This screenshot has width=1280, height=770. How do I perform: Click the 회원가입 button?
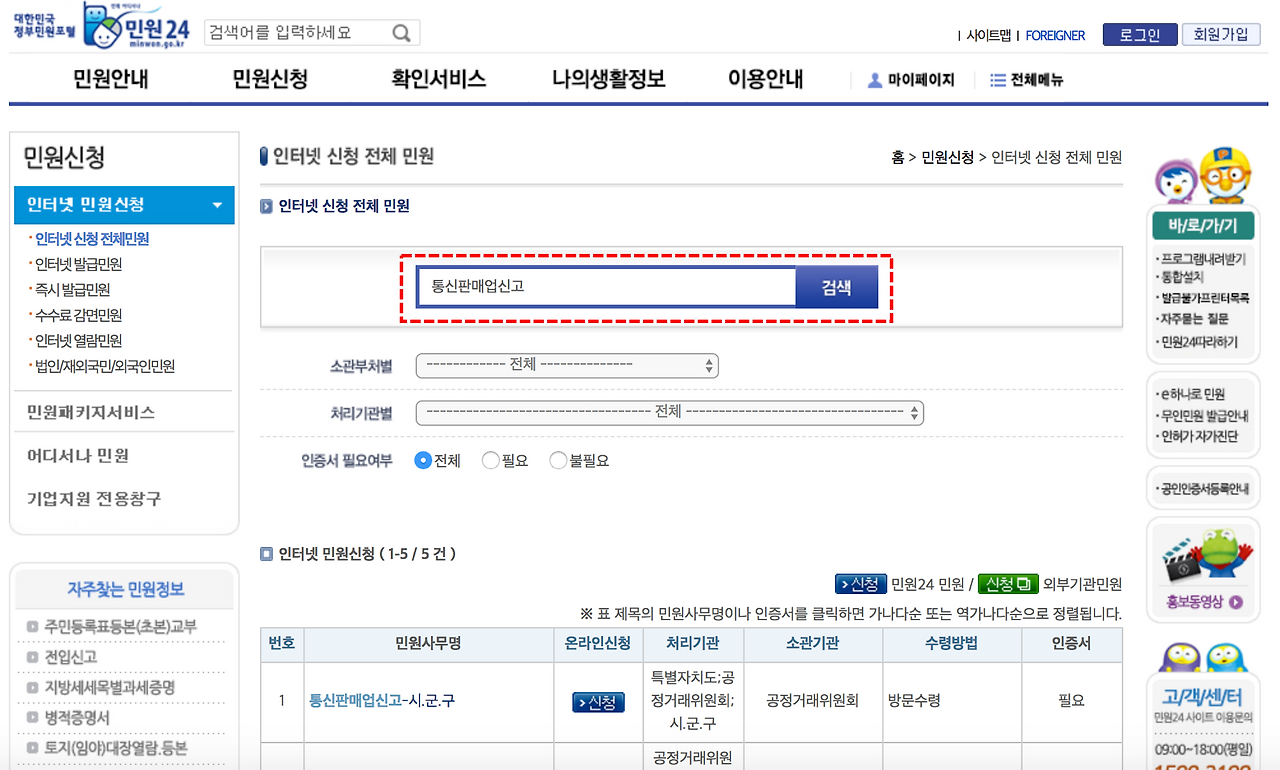1221,35
